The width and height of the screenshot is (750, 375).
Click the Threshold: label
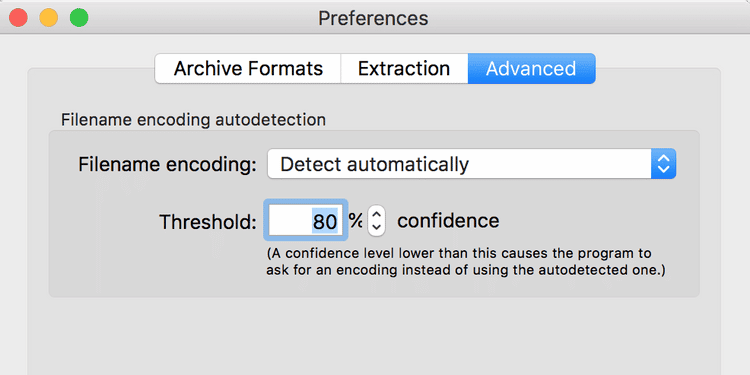pyautogui.click(x=208, y=222)
